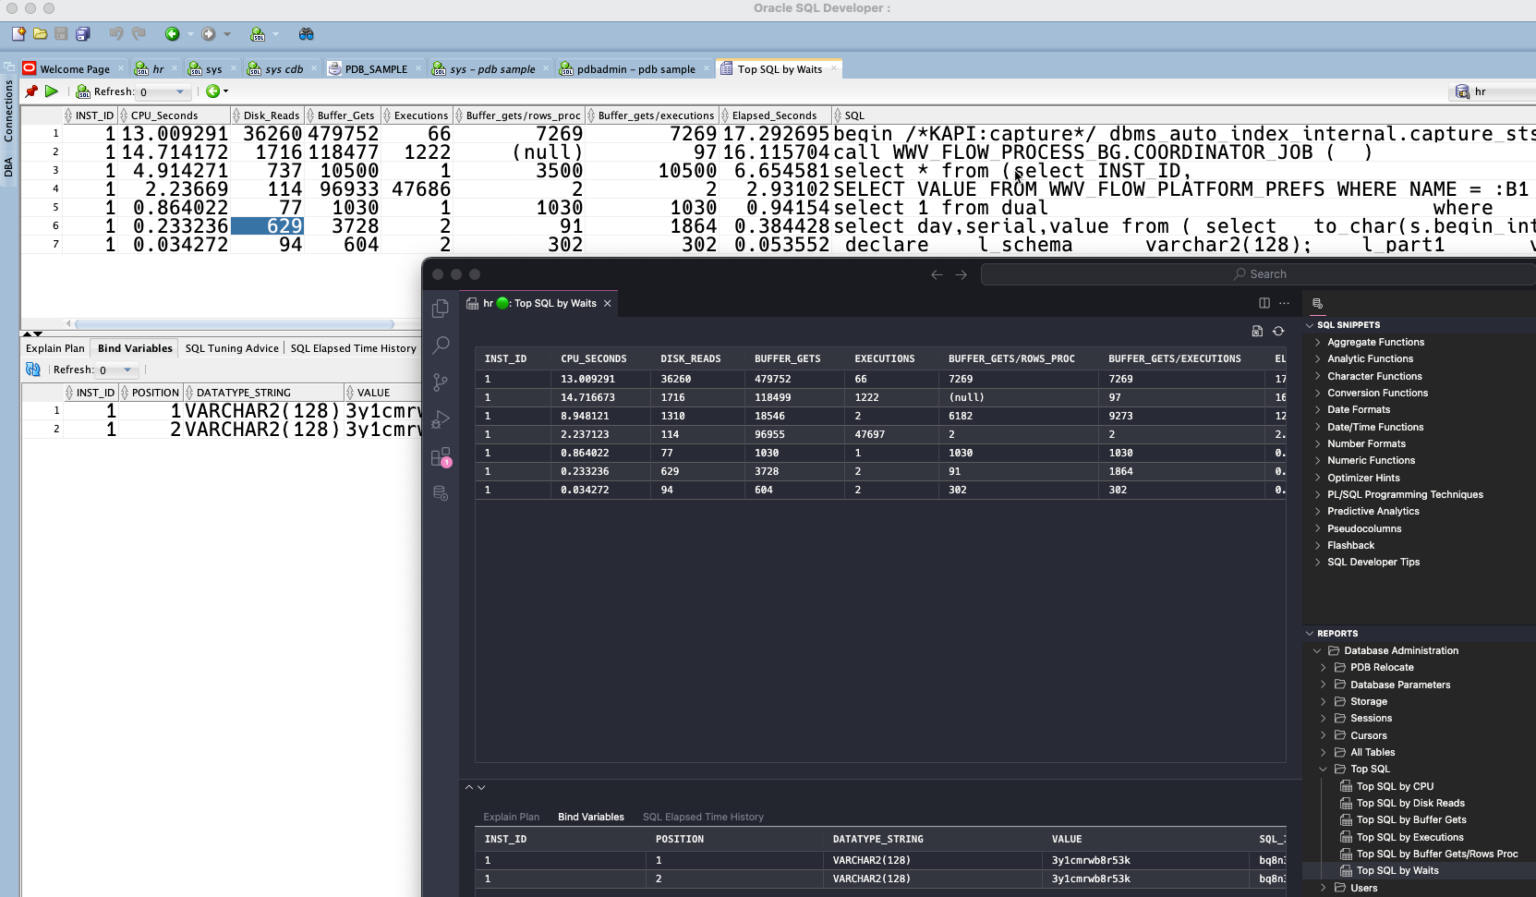The height and width of the screenshot is (897, 1536).
Task: Click the green back navigation arrow button
Action: (x=172, y=33)
